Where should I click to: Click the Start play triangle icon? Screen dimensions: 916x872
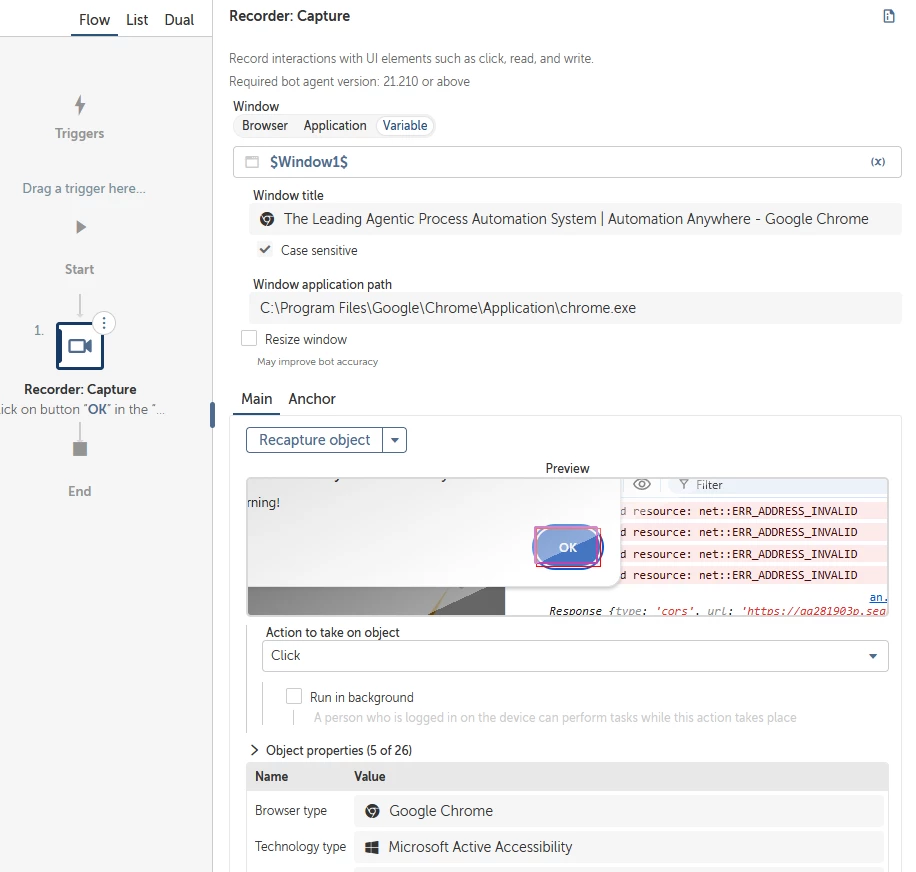tap(81, 227)
